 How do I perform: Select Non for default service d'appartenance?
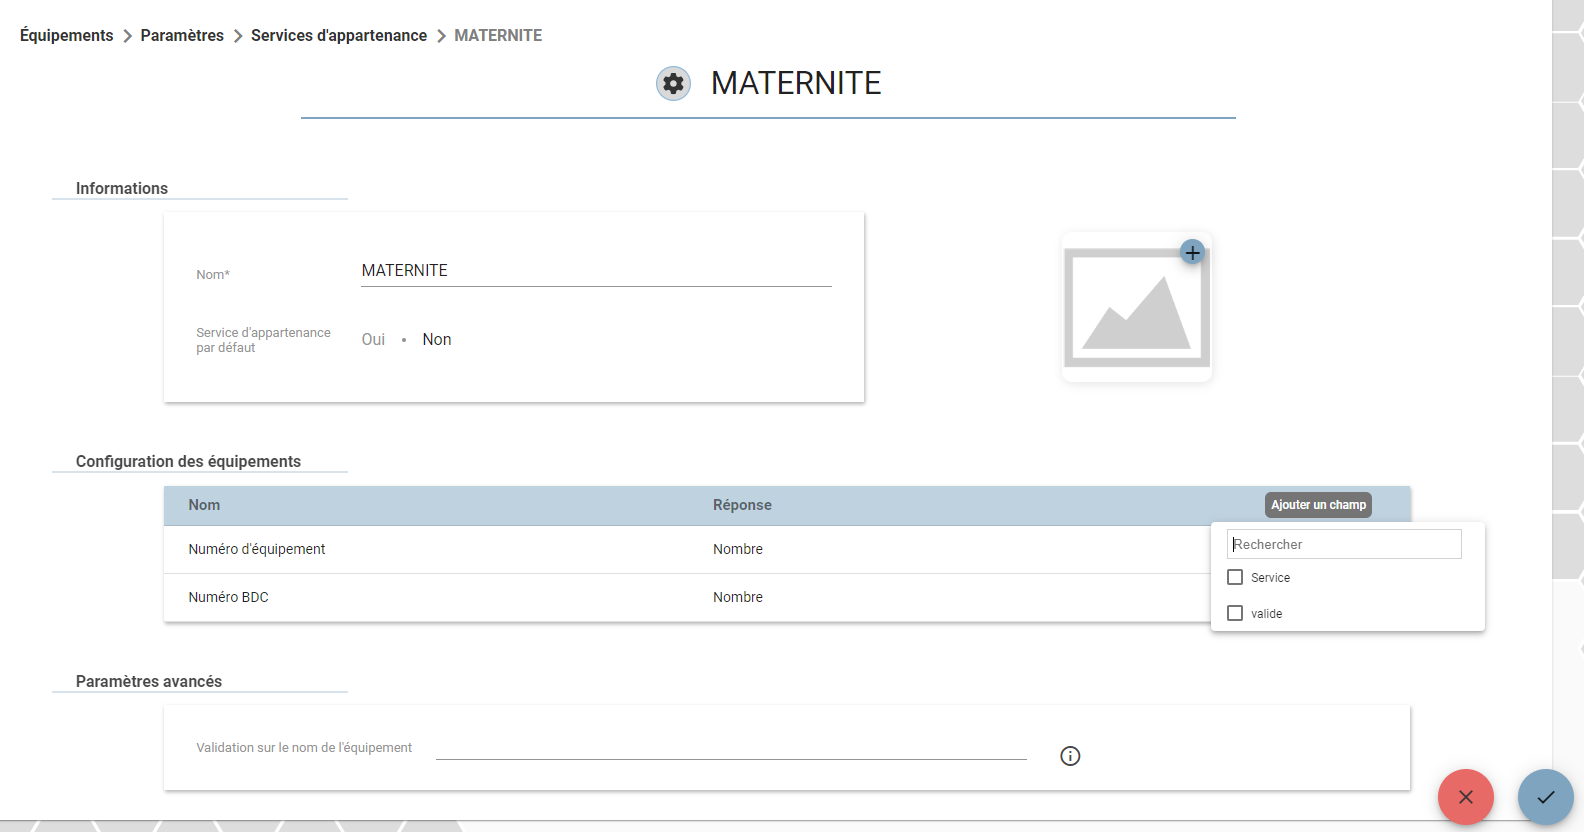click(x=437, y=340)
